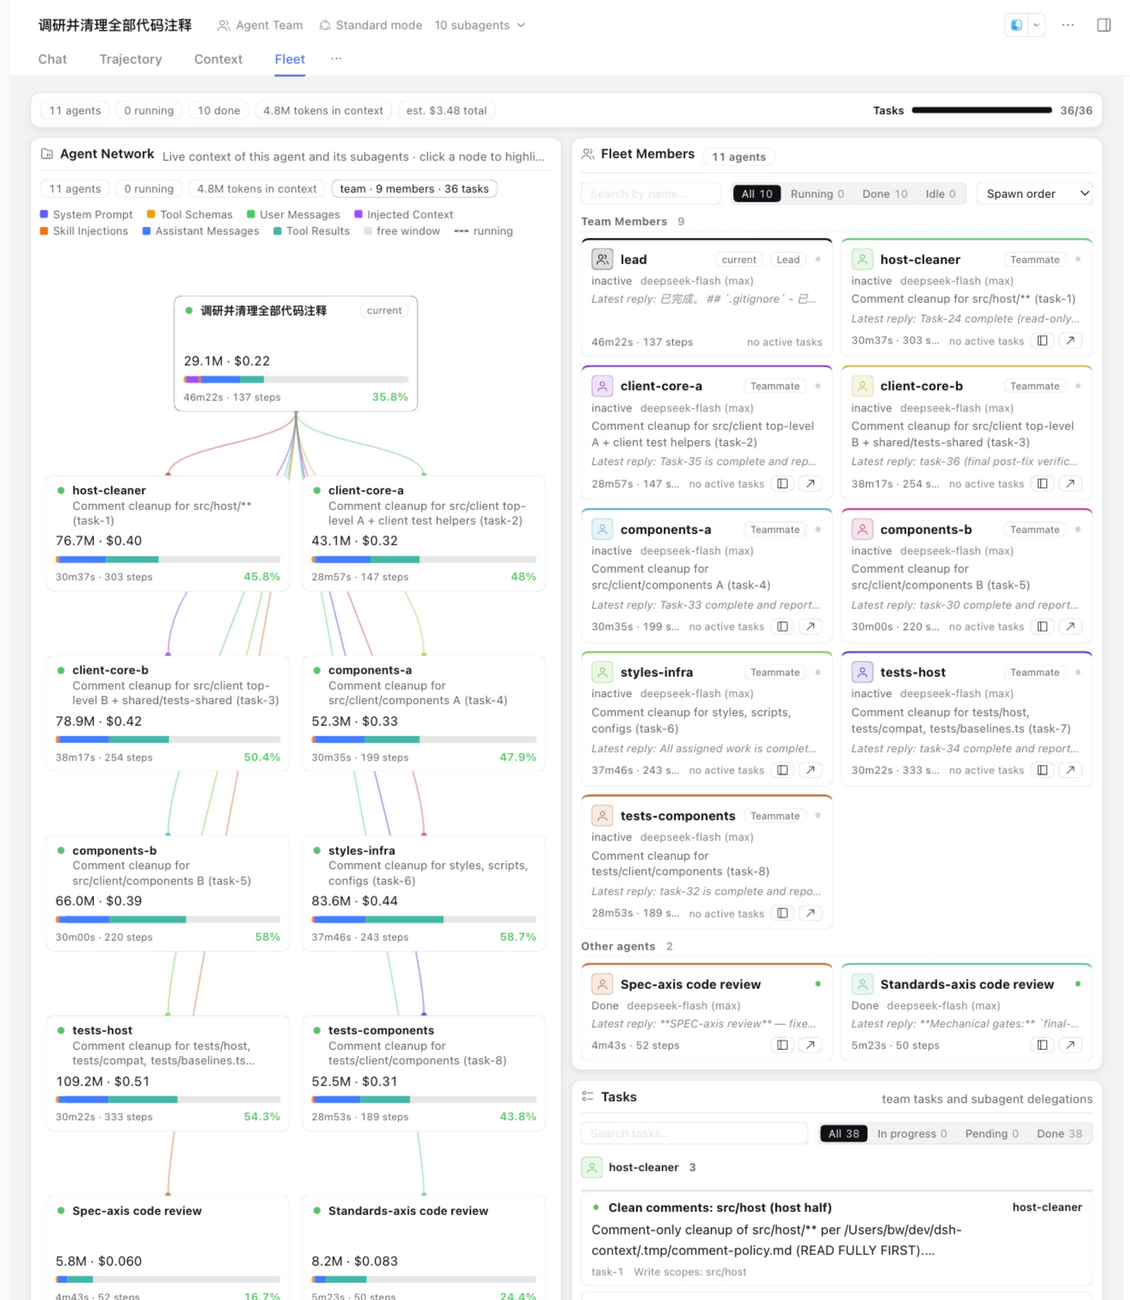The height and width of the screenshot is (1300, 1130).
Task: Open host-cleaner card's side panel icon
Action: click(x=1043, y=341)
